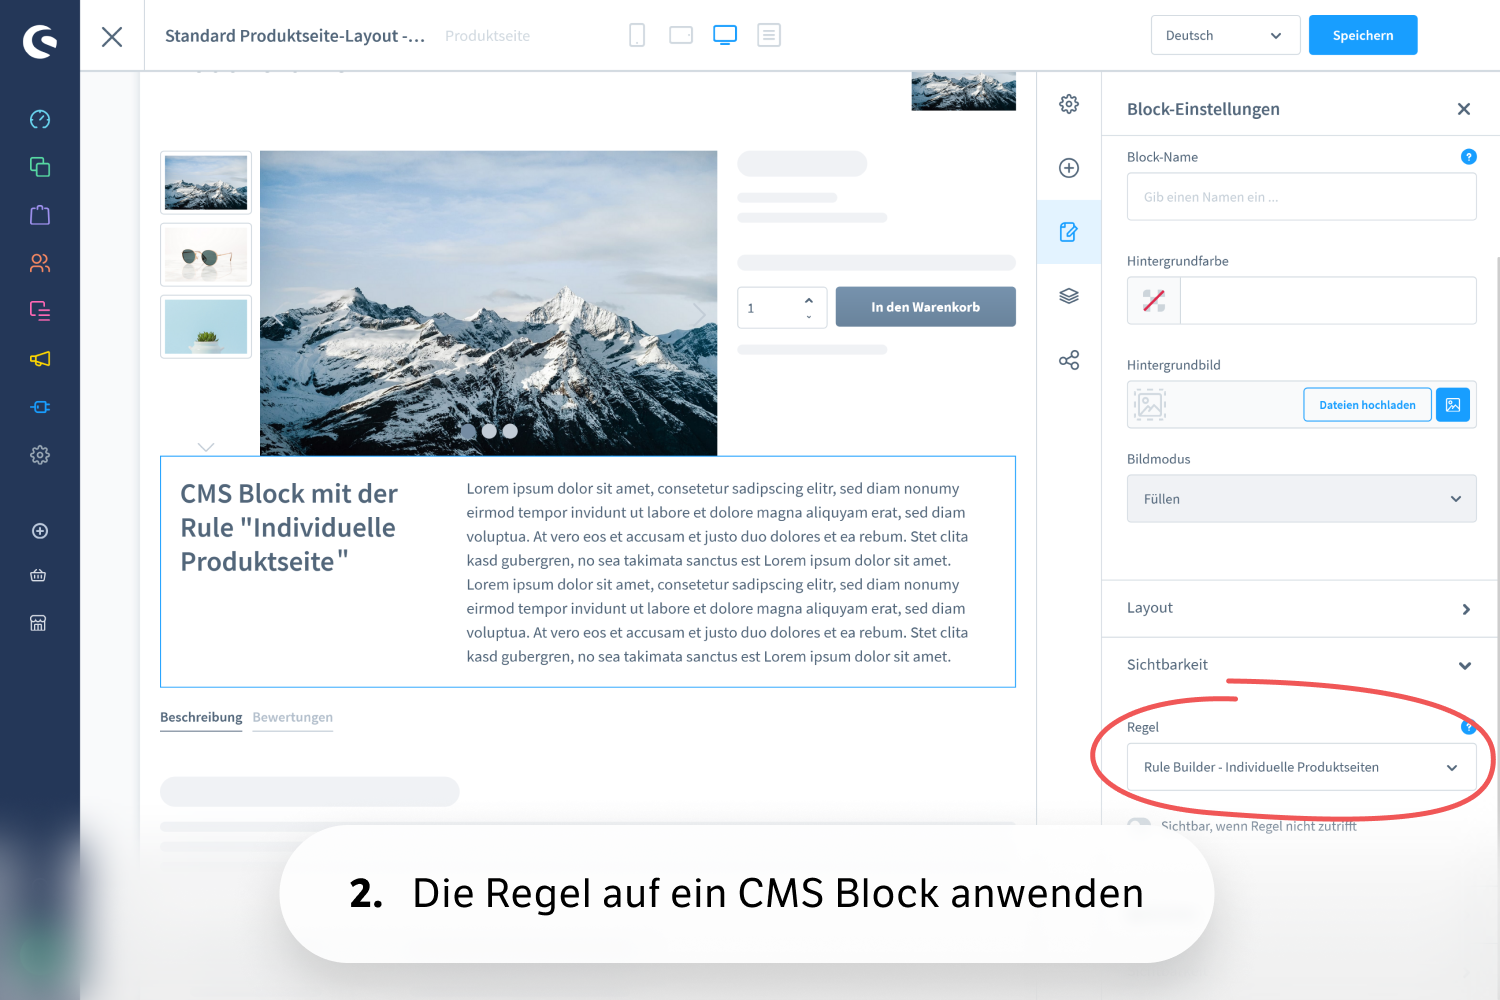Close the Block-Einstellungen panel

coord(1464,109)
